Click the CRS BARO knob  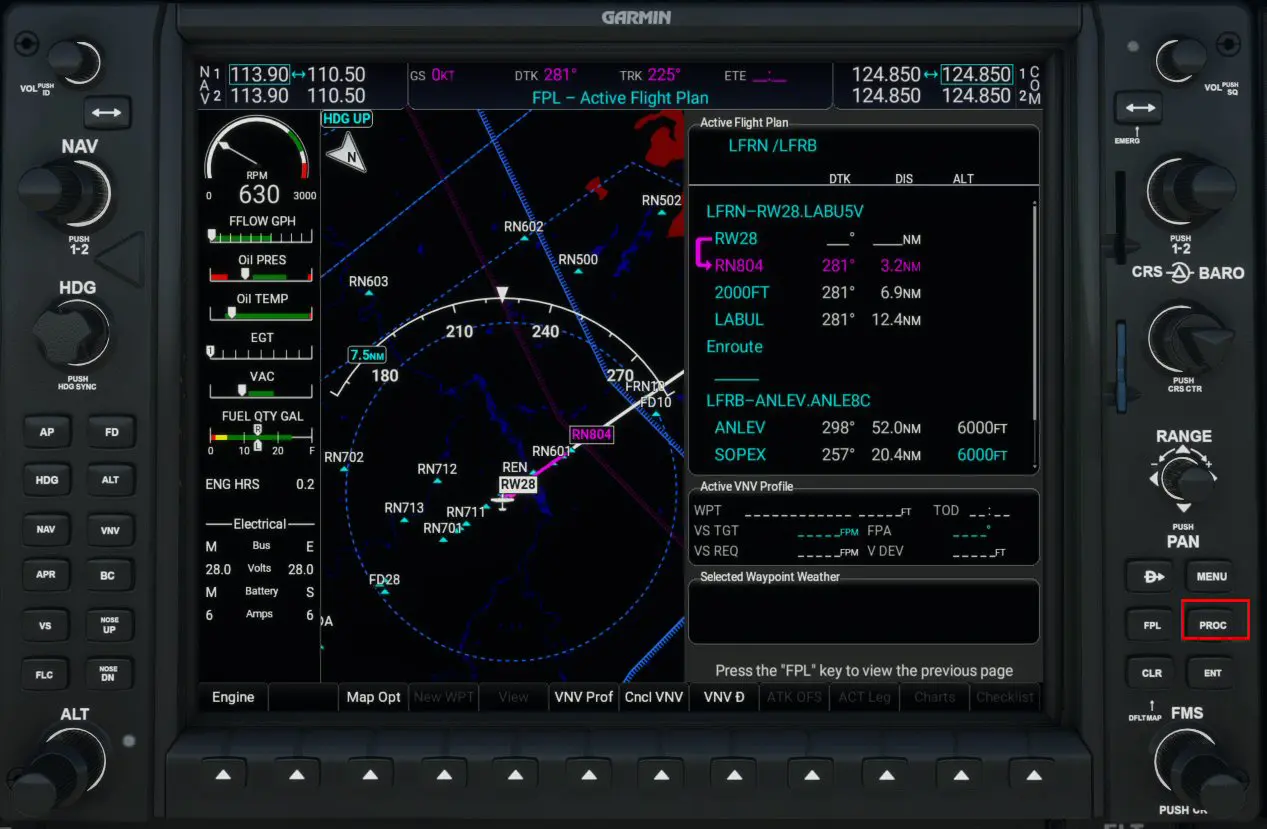[1187, 340]
